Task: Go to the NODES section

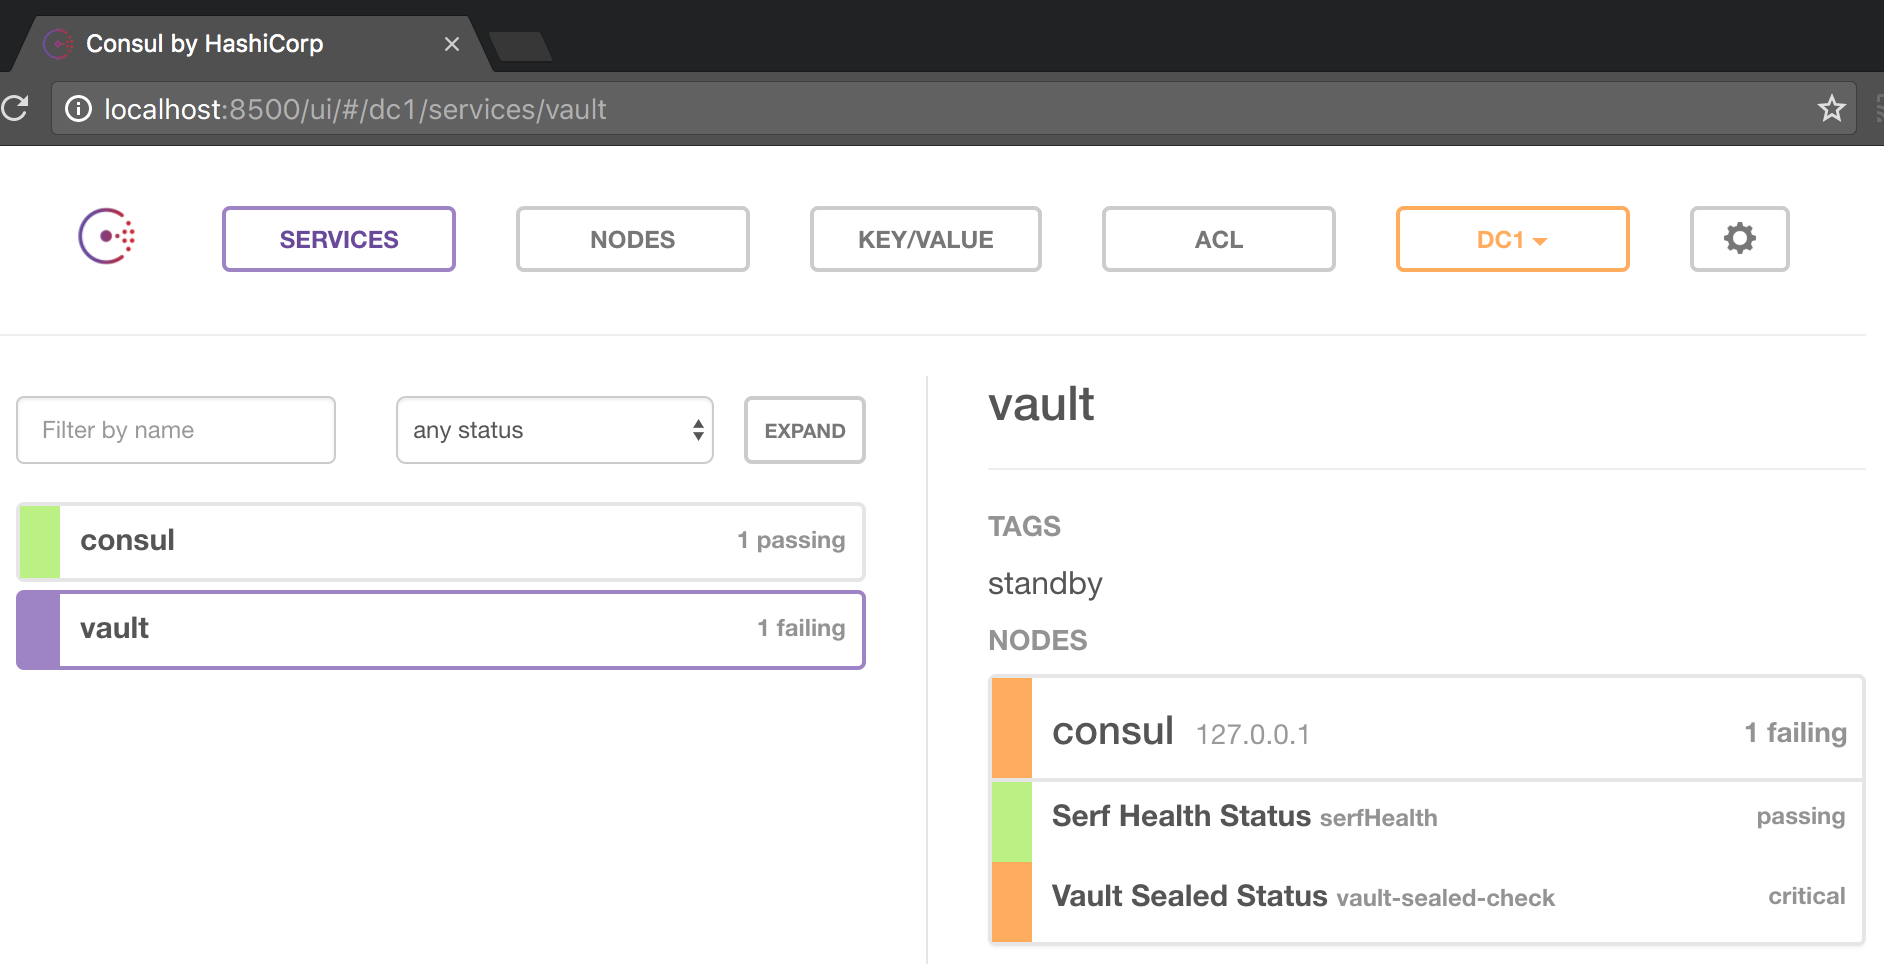Action: pyautogui.click(x=632, y=239)
